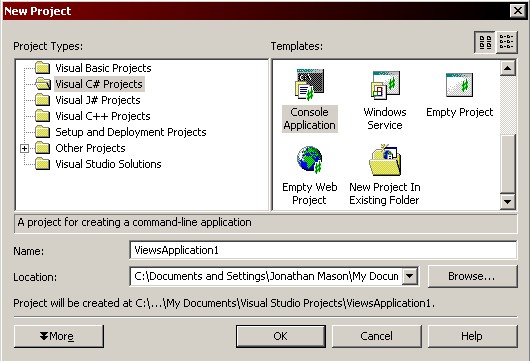The height and width of the screenshot is (361, 530).
Task: Click the Empty Web Project label text
Action: [x=310, y=193]
